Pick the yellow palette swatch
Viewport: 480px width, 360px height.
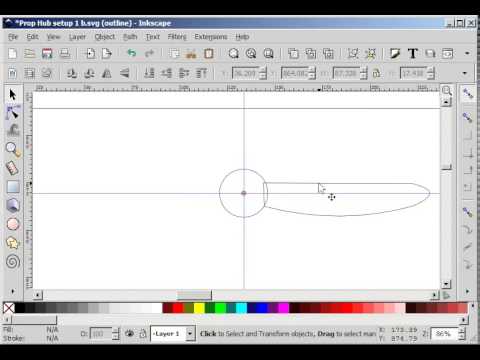(x=199, y=308)
